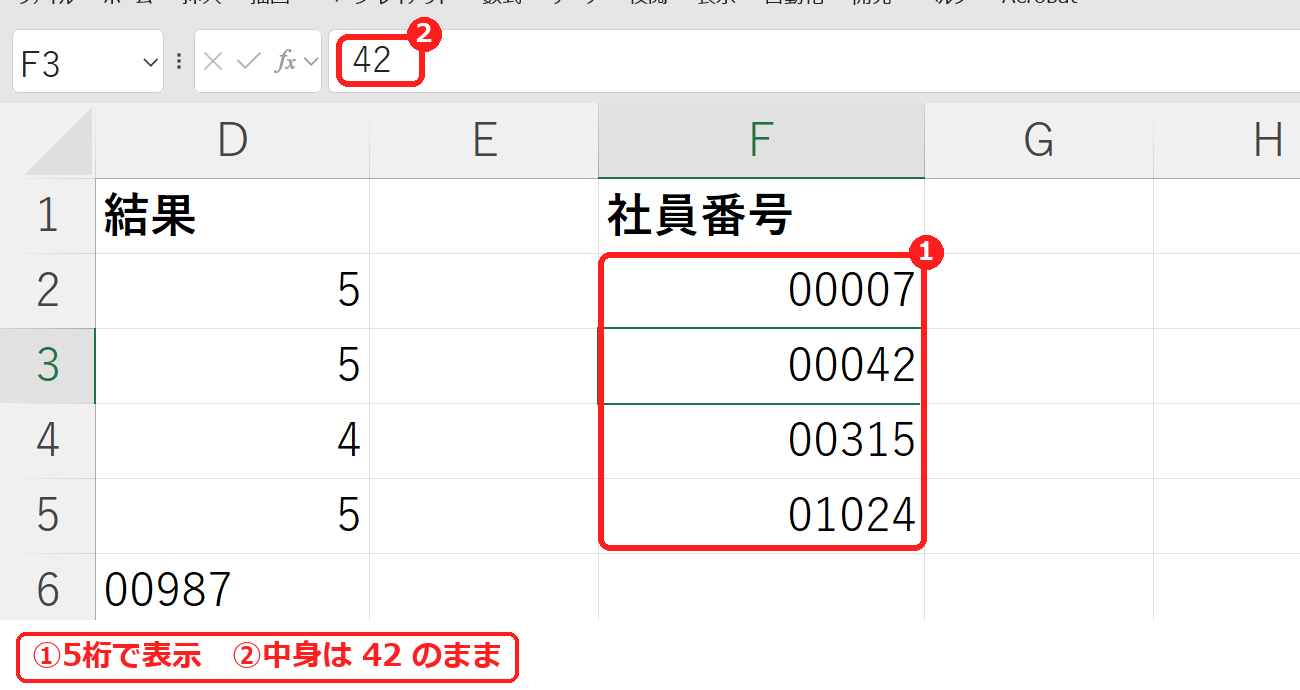Viewport: 1300px width, 690px height.
Task: Select row 1 header
Action: 47,216
